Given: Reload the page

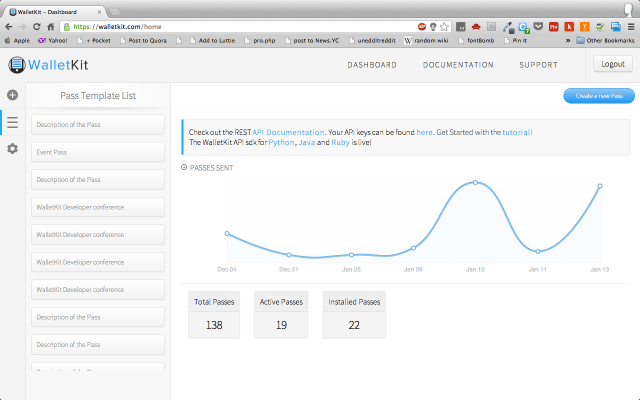Looking at the screenshot, I should point(36,27).
